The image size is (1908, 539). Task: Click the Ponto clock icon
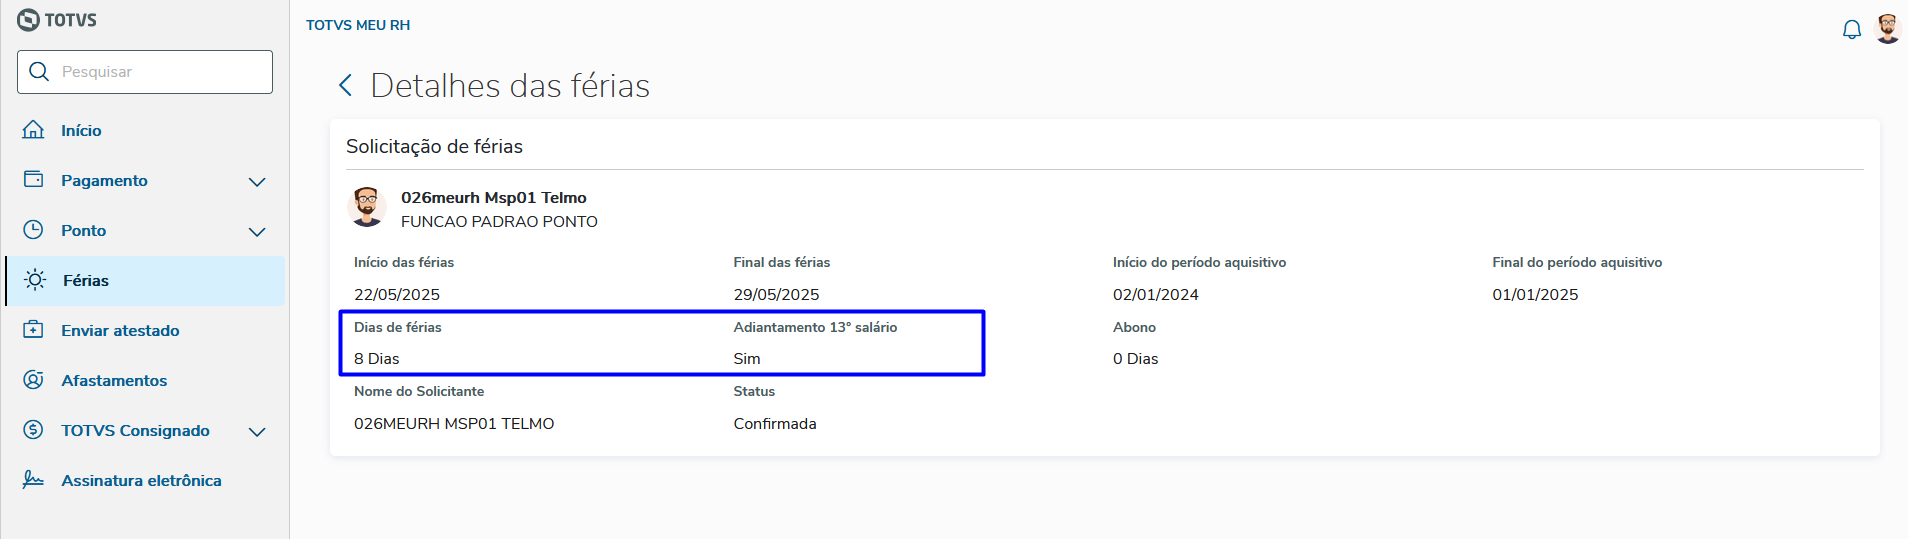[33, 230]
